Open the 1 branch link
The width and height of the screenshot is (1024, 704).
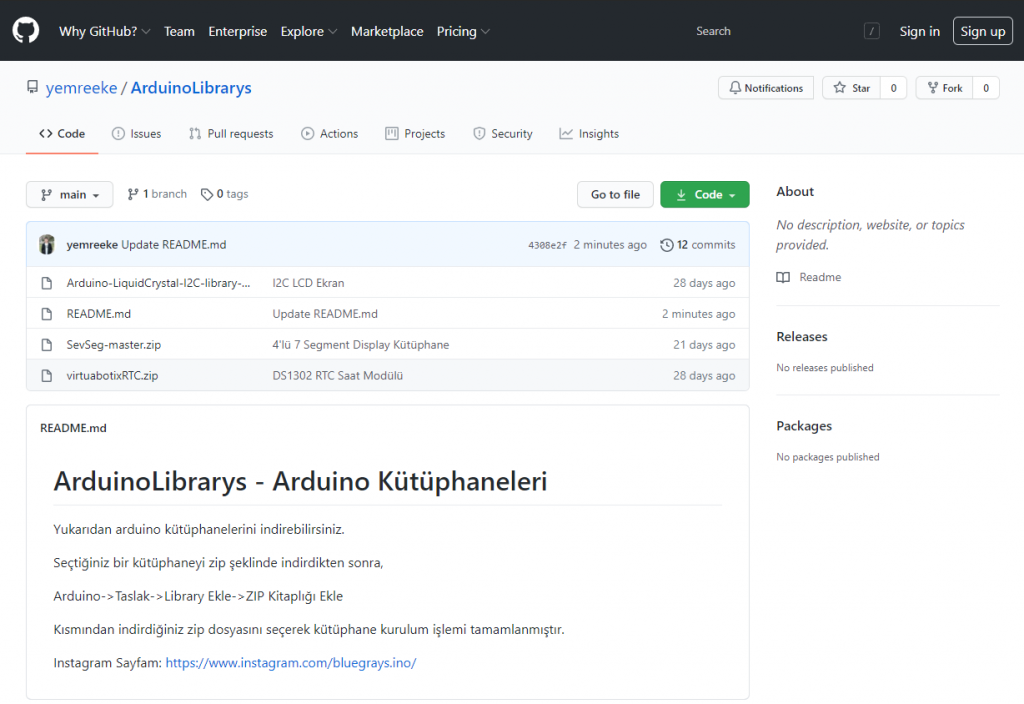click(x=157, y=194)
